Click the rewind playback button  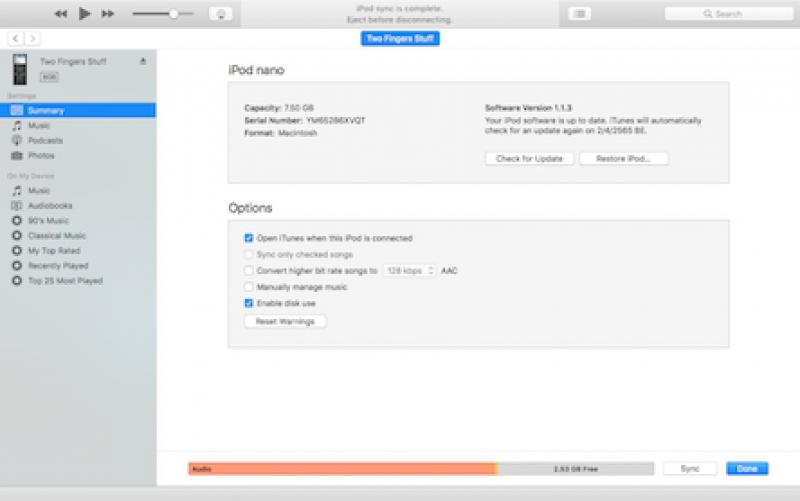point(61,14)
